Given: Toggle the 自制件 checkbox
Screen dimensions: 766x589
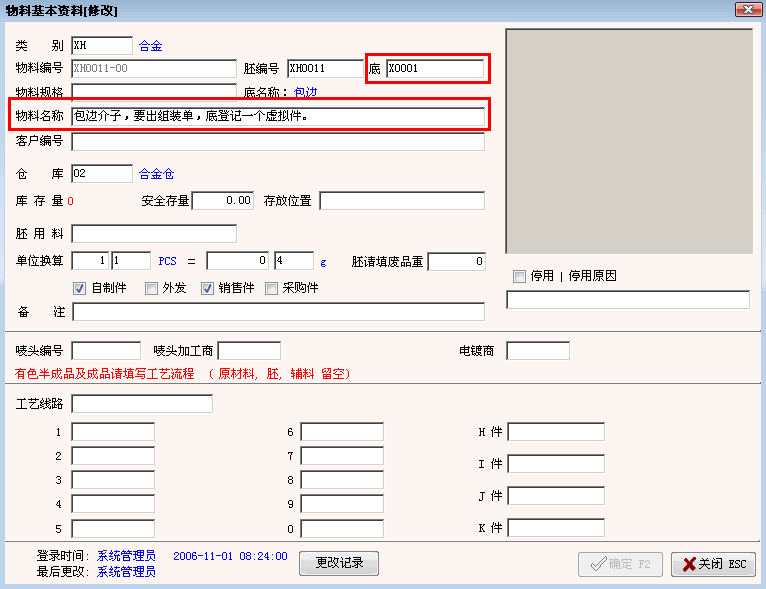Looking at the screenshot, I should coord(80,288).
